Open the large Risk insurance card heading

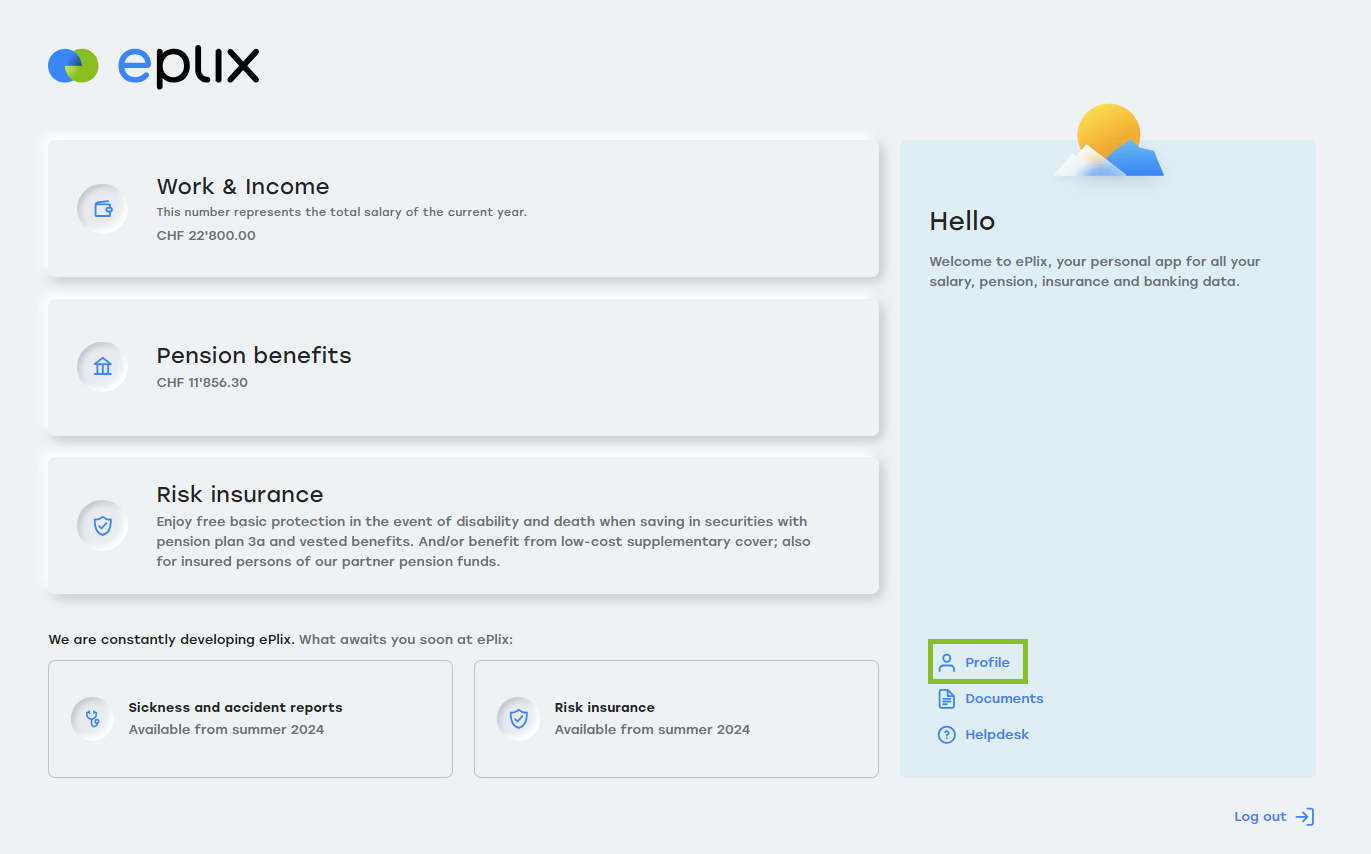click(240, 495)
